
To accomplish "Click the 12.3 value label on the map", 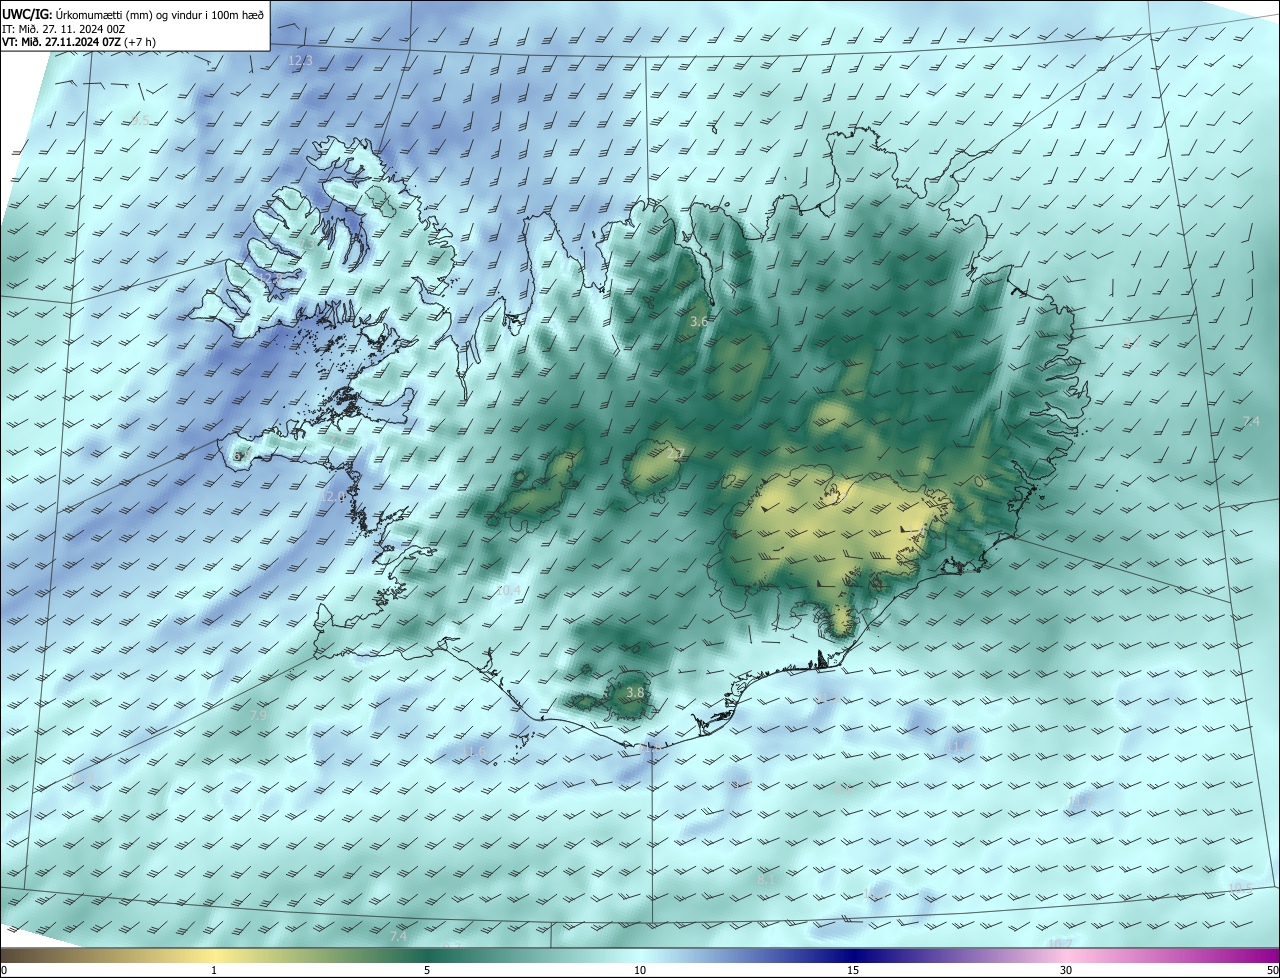I will point(300,61).
